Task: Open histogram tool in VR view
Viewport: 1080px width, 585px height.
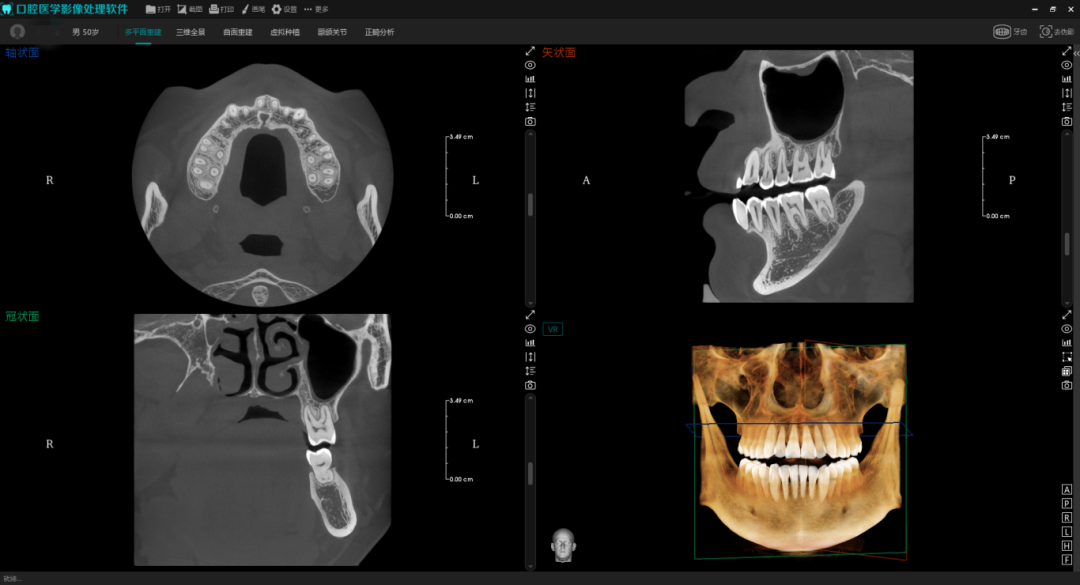Action: click(1066, 343)
